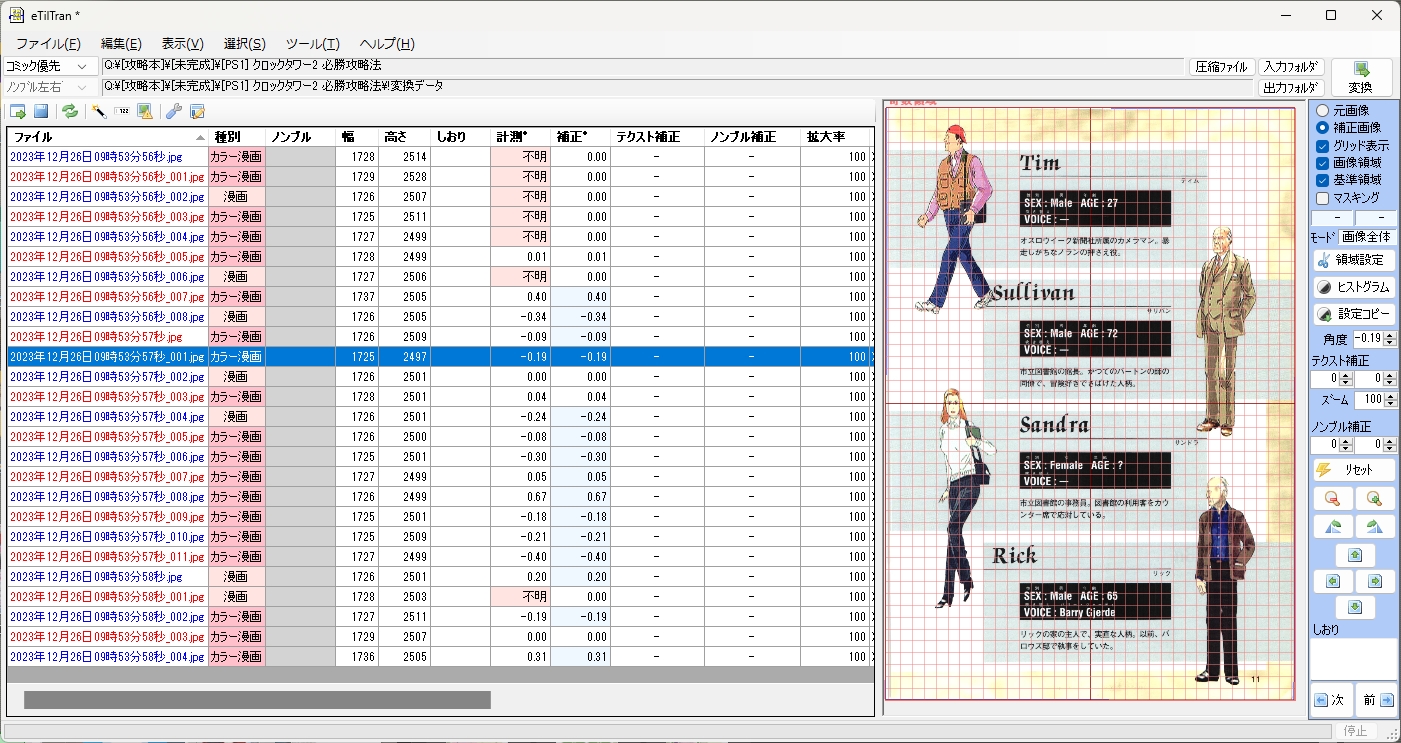The width and height of the screenshot is (1401, 743).
Task: Toggle the グリッド表示 checkbox
Action: tap(1323, 145)
